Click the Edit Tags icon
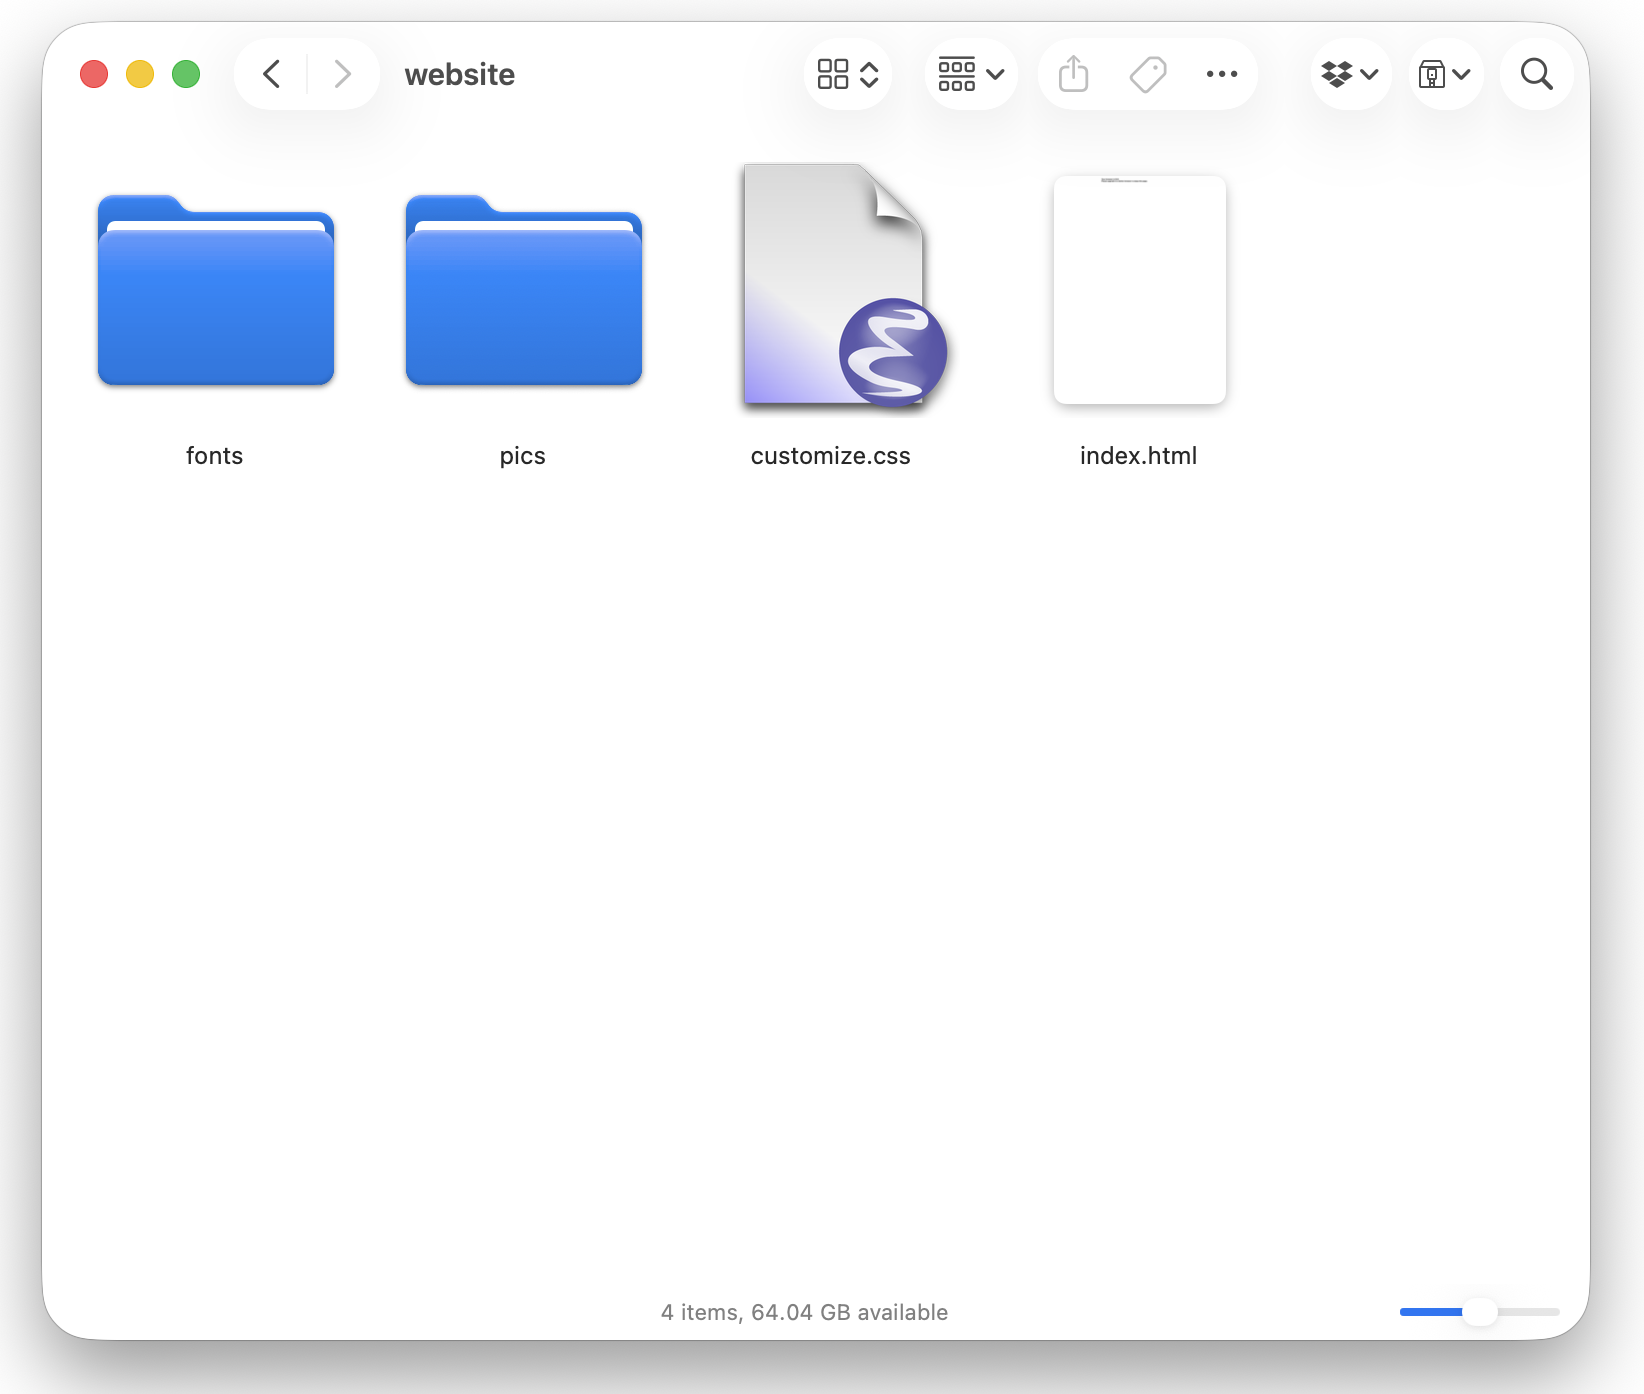The image size is (1644, 1394). pos(1148,74)
